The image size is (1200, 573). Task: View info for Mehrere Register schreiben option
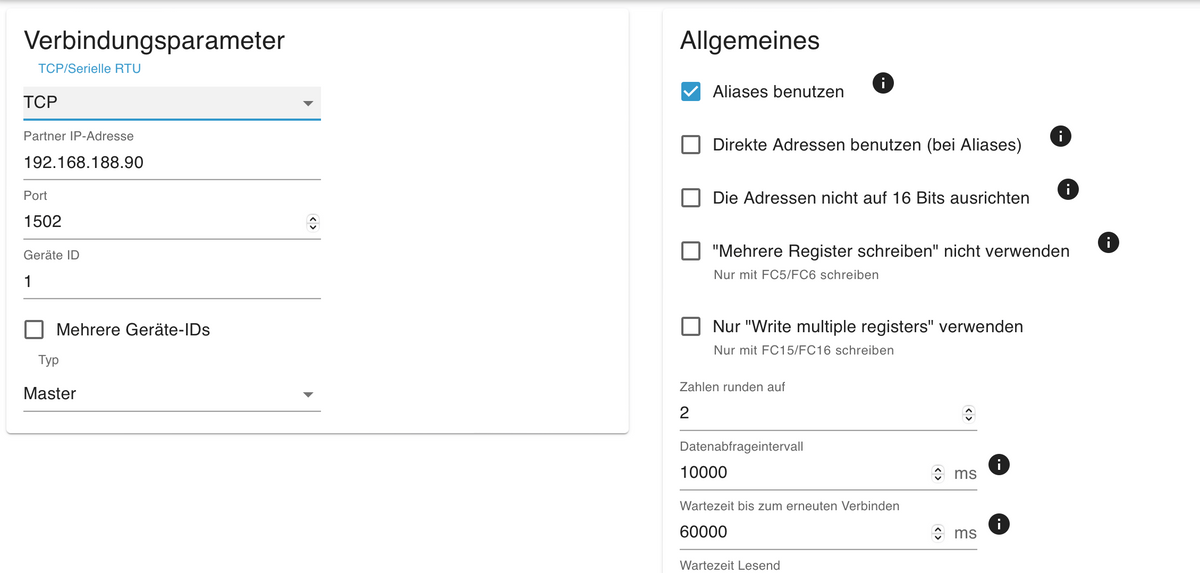point(1108,242)
